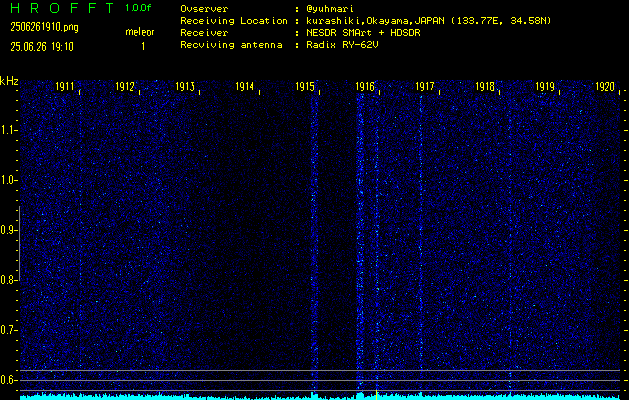This screenshot has height=400, width=629.
Task: Click the 1915 time marker
Action: tap(305, 86)
